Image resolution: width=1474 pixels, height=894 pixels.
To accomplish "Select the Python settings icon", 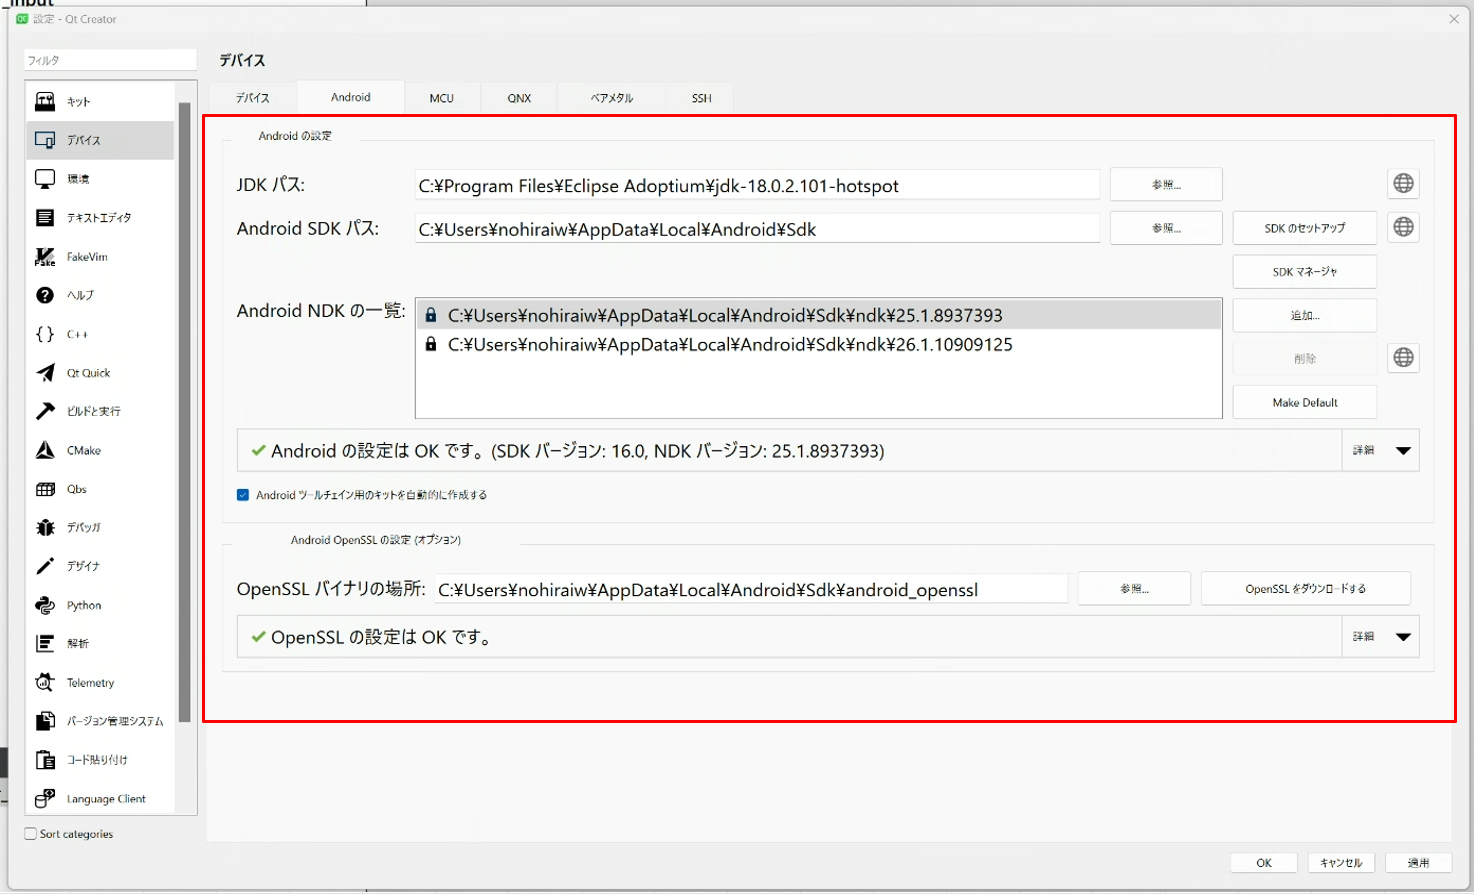I will (x=46, y=605).
